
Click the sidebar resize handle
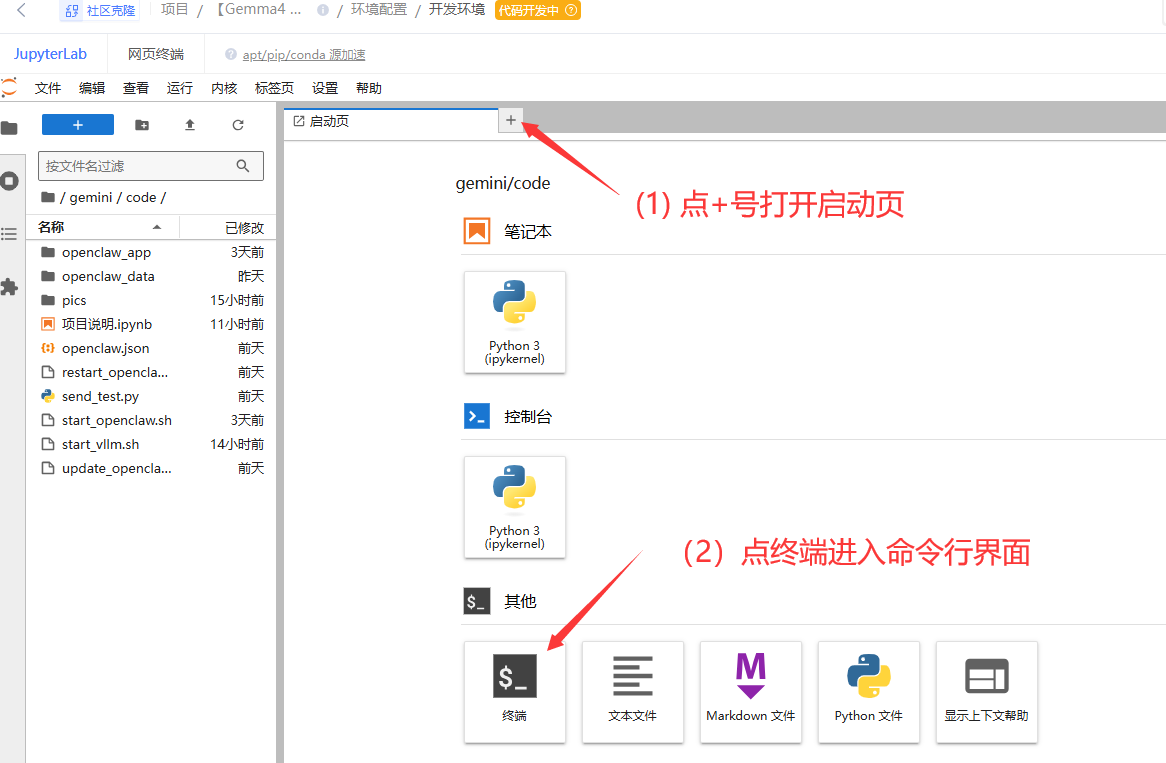point(280,431)
